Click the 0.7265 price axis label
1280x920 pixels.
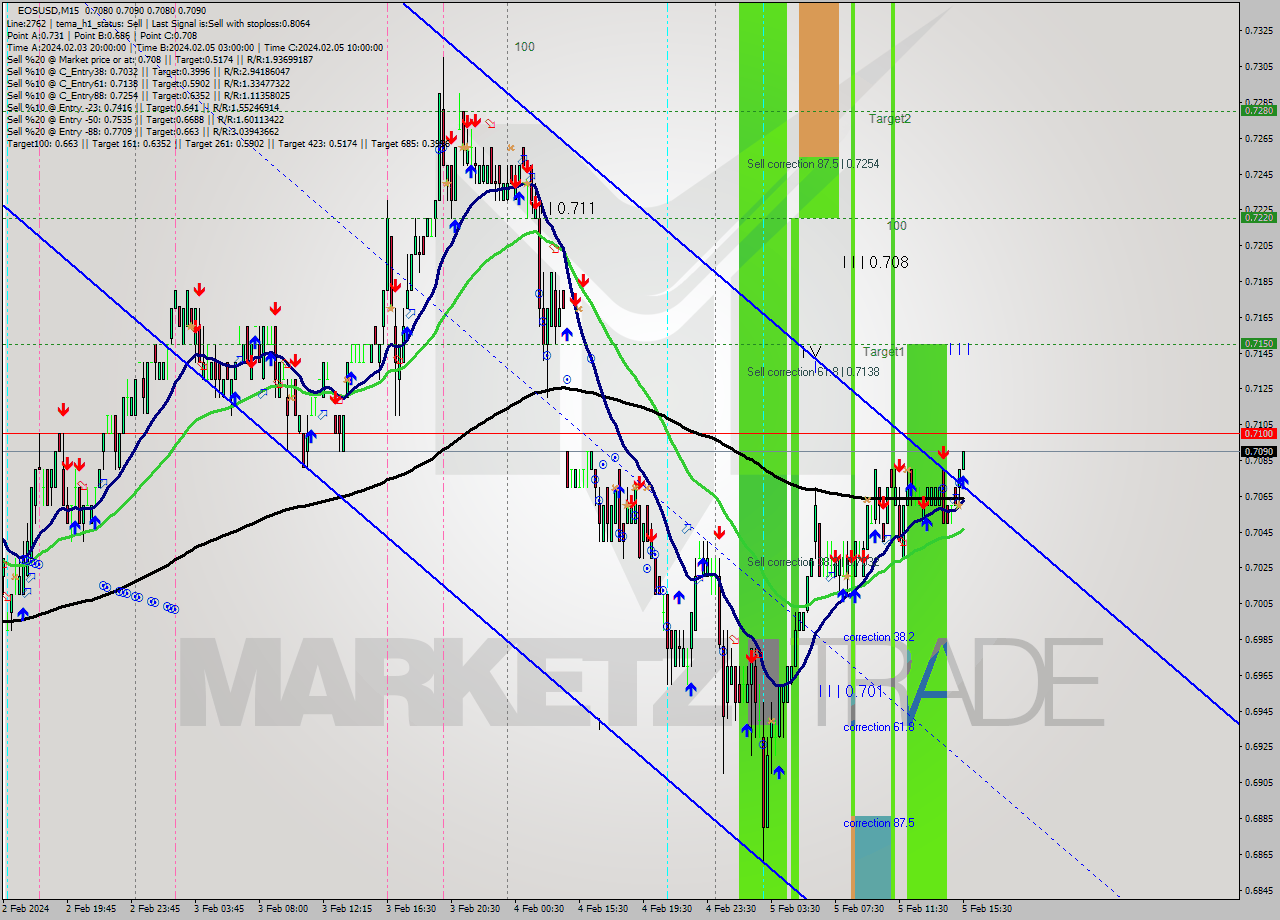(x=1258, y=138)
